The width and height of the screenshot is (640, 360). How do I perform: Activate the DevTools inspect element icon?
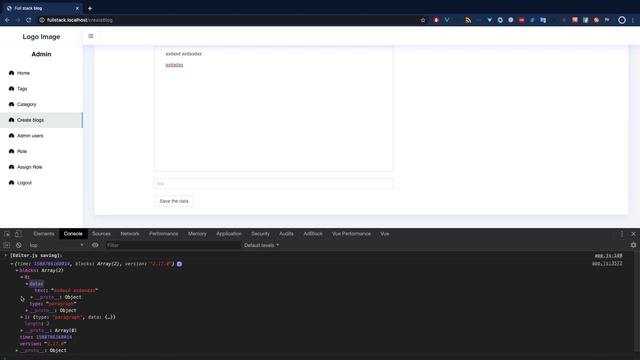tap(7, 234)
